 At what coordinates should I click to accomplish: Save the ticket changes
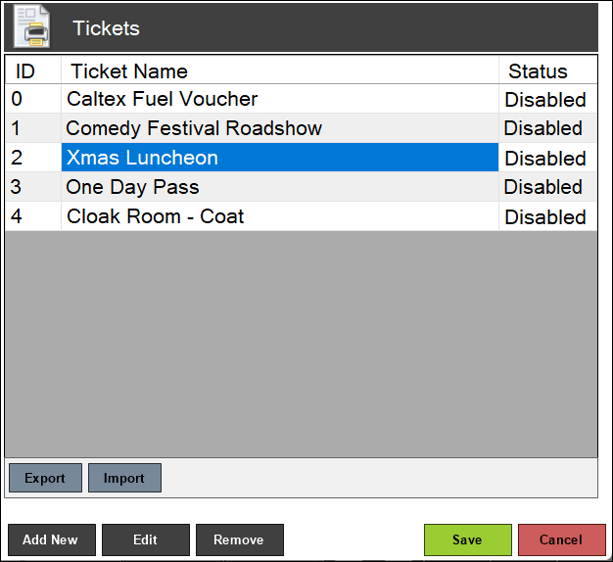click(468, 540)
